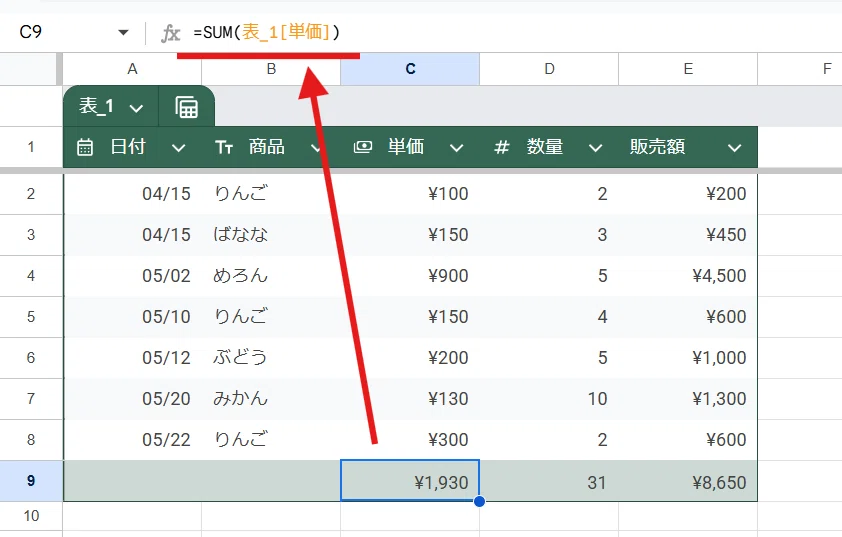This screenshot has width=842, height=537.
Task: Click the currency type icon in 単価 header
Action: point(362,147)
